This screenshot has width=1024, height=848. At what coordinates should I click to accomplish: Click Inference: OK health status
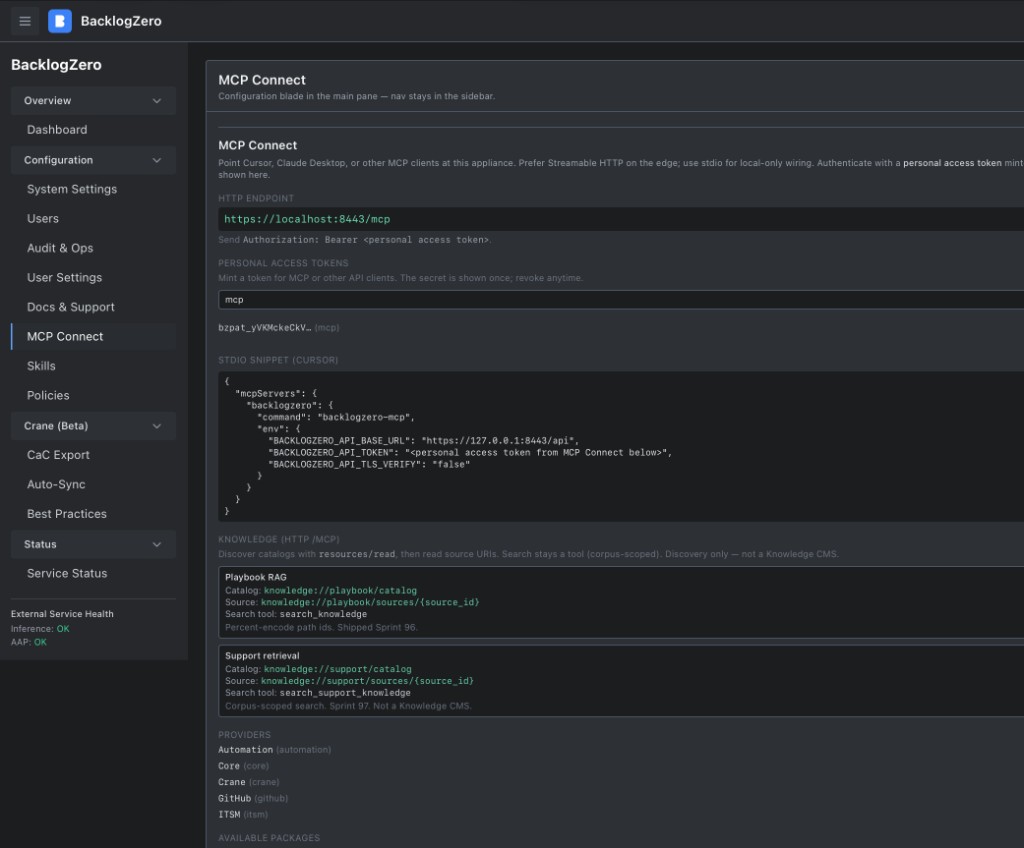(40, 629)
